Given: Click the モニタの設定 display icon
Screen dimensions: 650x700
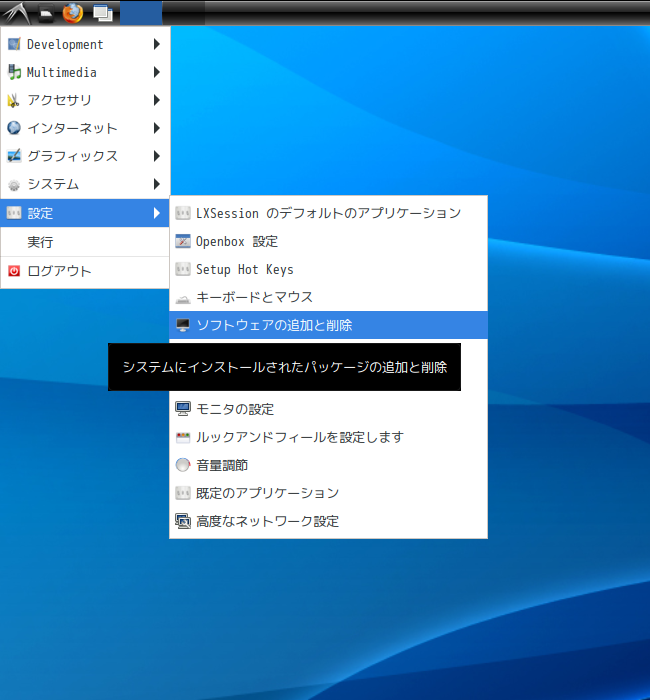Looking at the screenshot, I should 183,409.
